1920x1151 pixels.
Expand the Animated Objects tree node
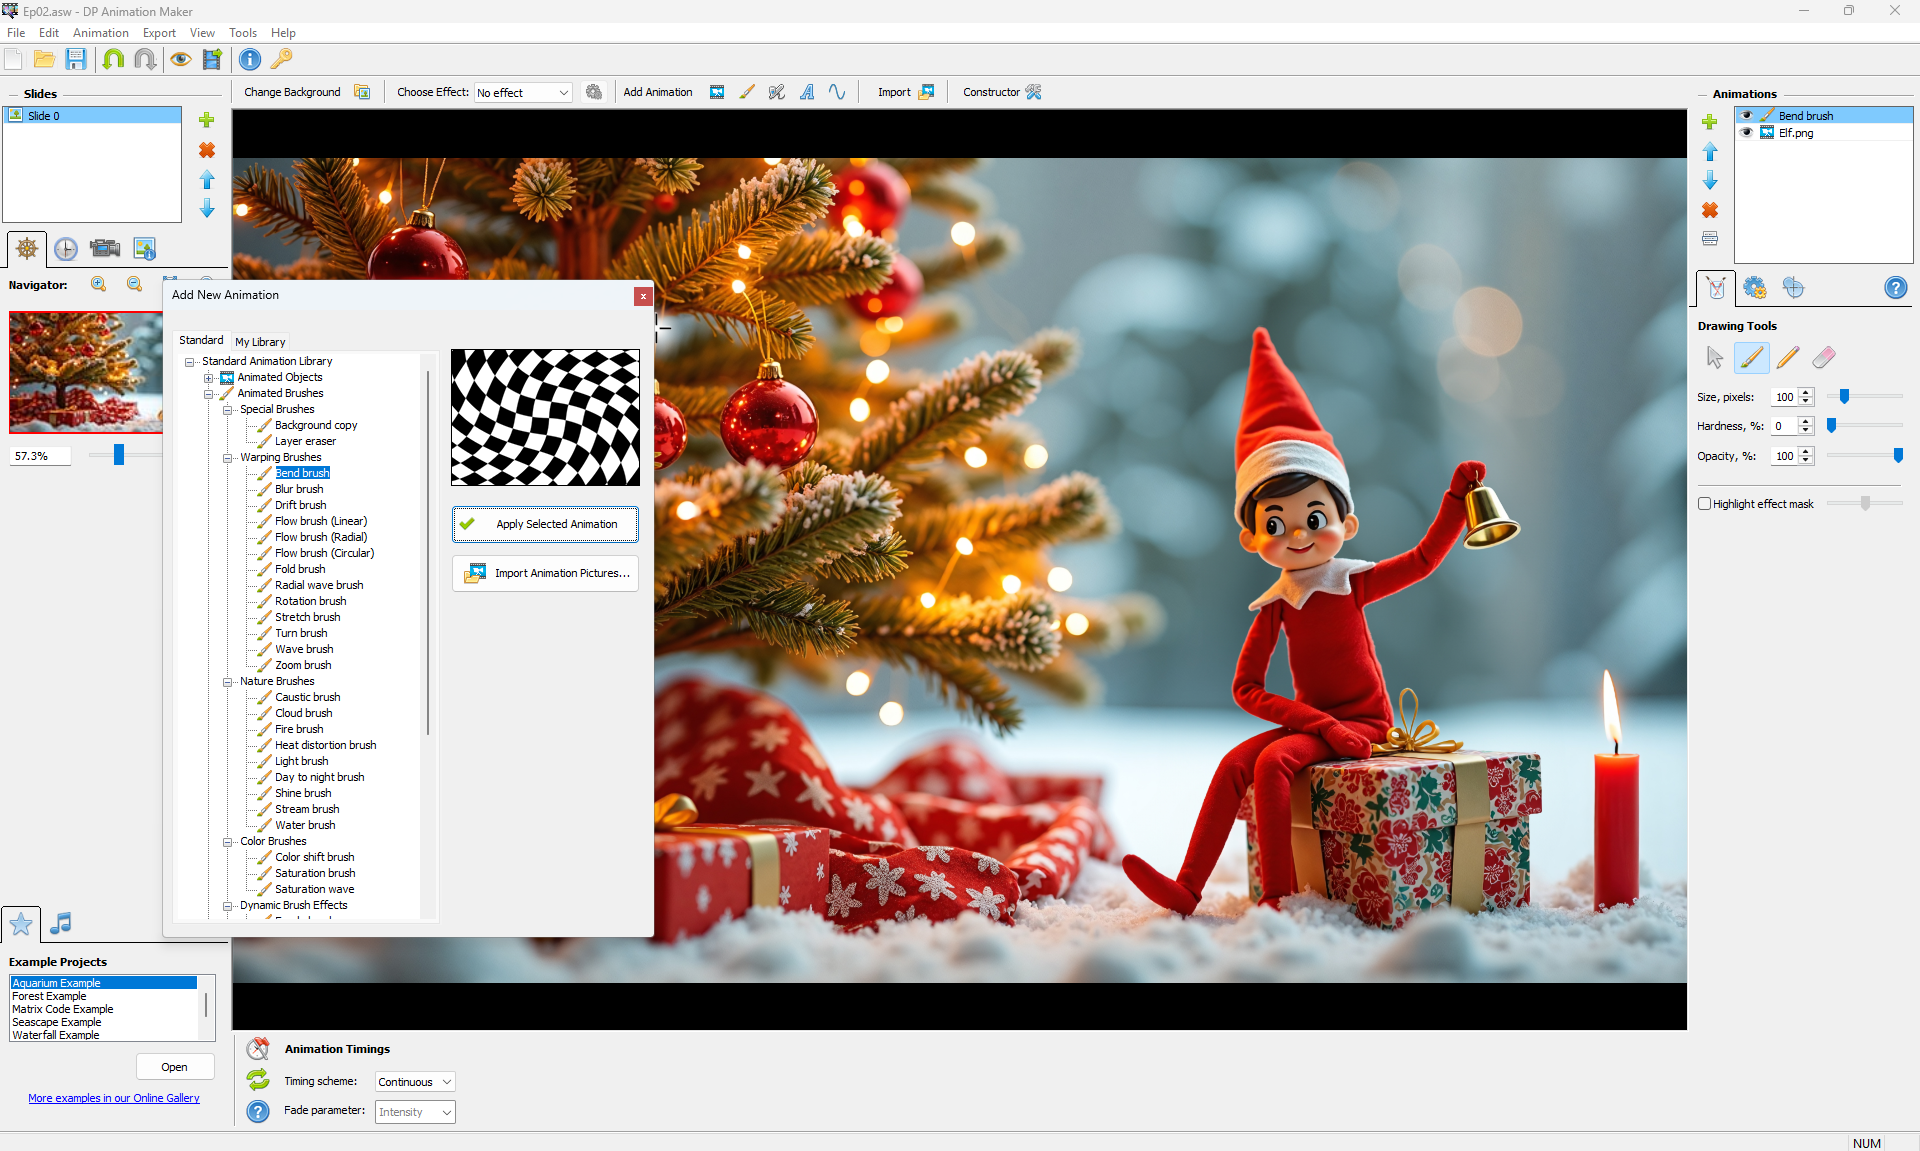[x=209, y=378]
